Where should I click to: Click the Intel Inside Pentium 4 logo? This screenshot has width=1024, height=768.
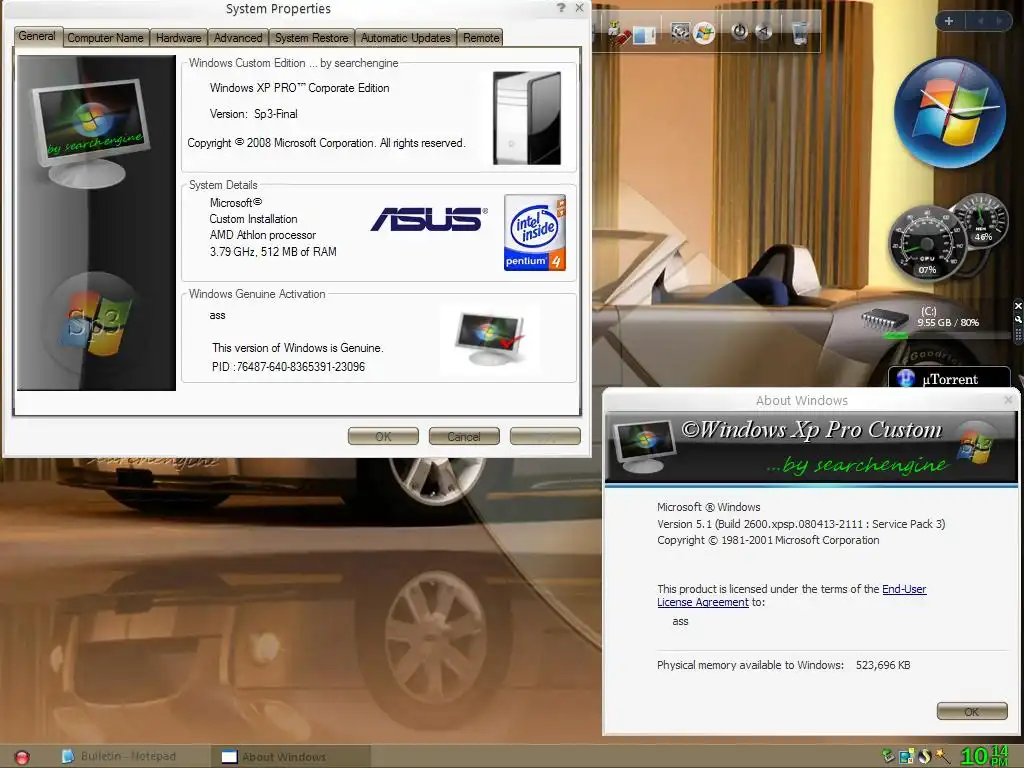pyautogui.click(x=535, y=232)
